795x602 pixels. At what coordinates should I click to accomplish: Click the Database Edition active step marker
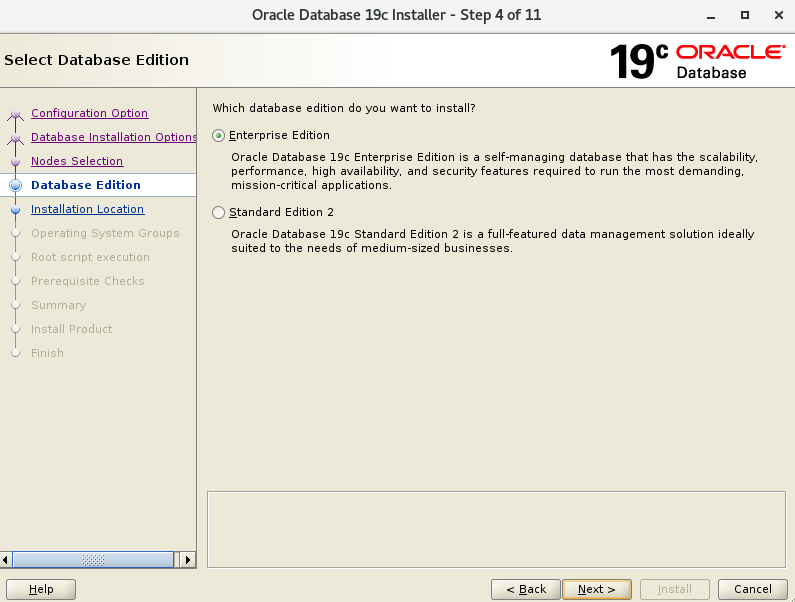[16, 186]
